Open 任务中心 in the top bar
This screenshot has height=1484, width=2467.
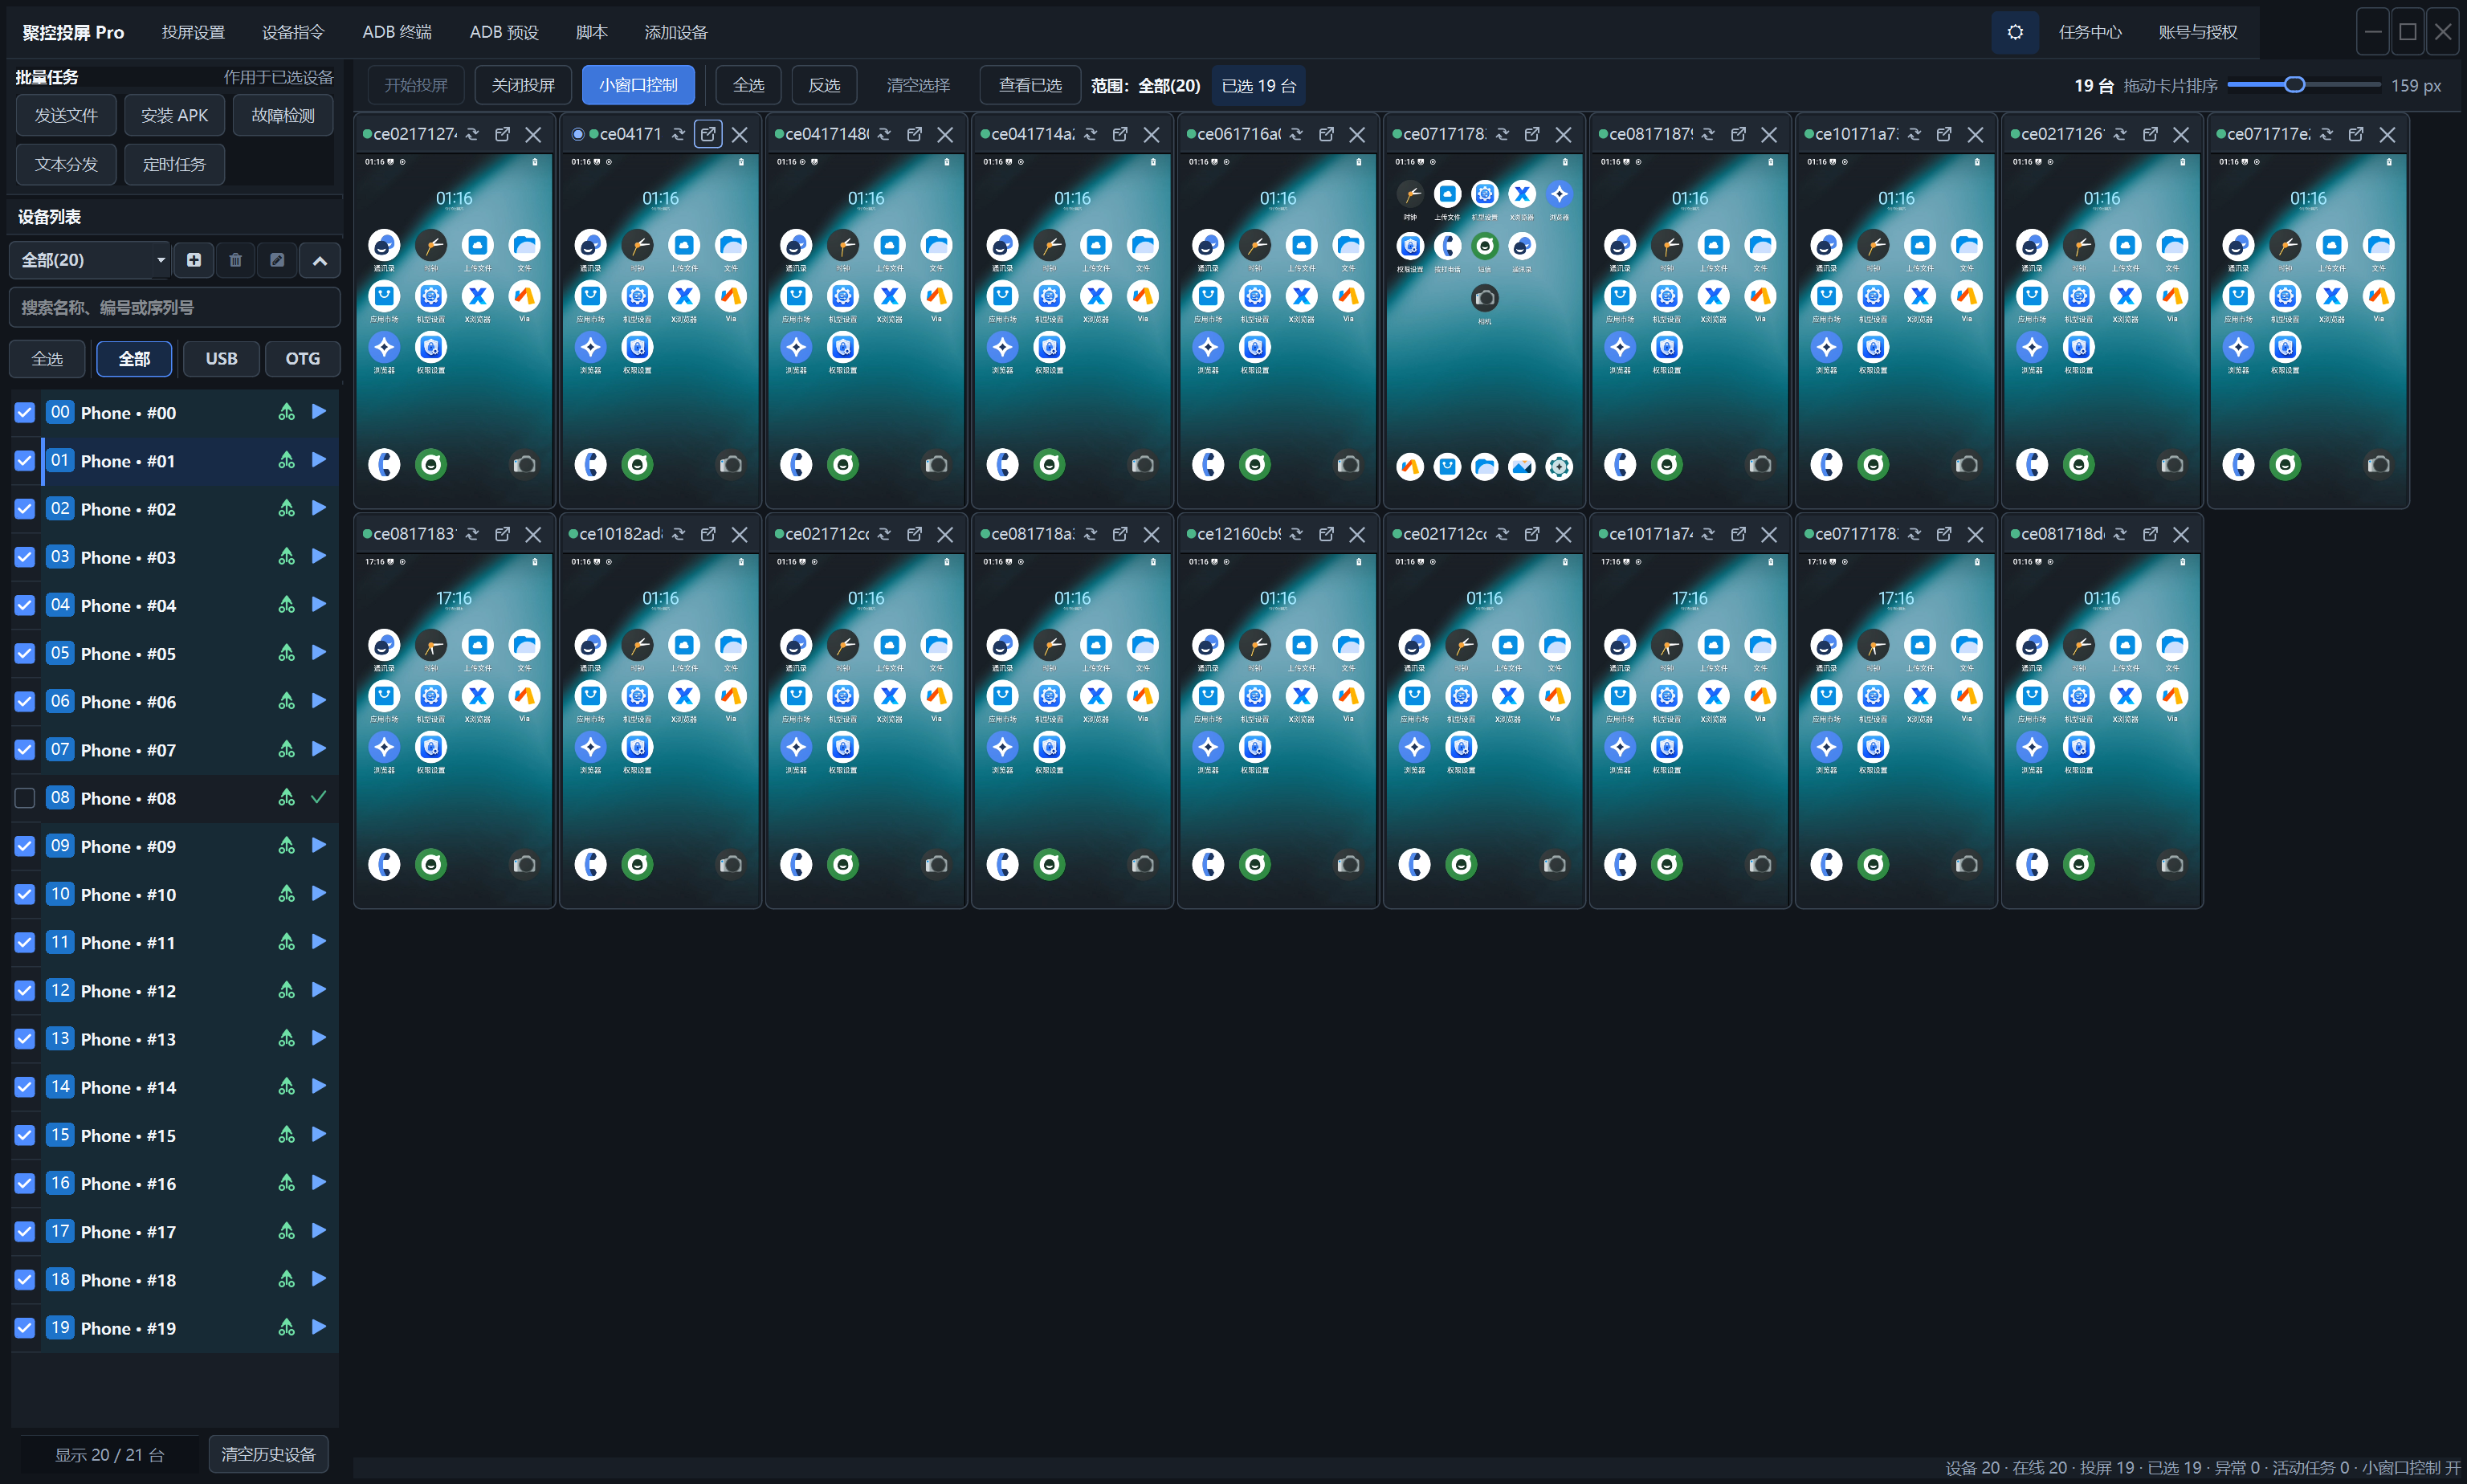(2090, 32)
